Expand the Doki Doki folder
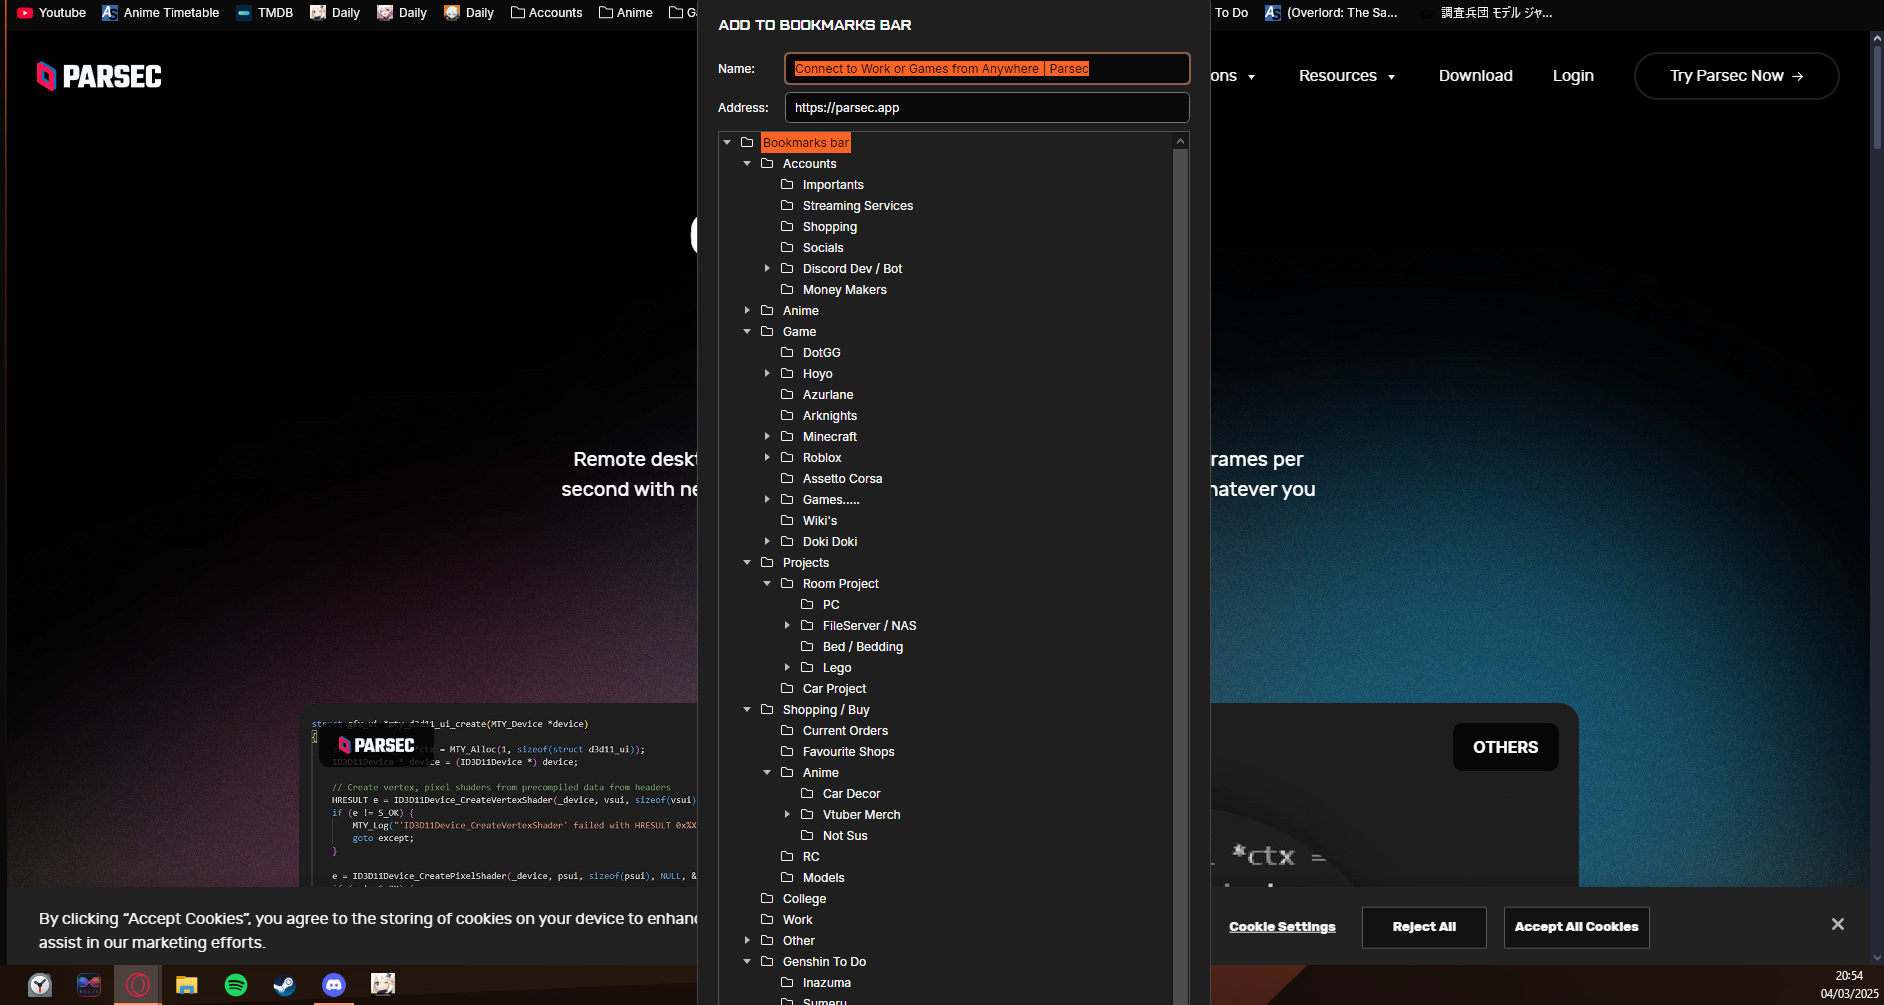1884x1005 pixels. 767,542
